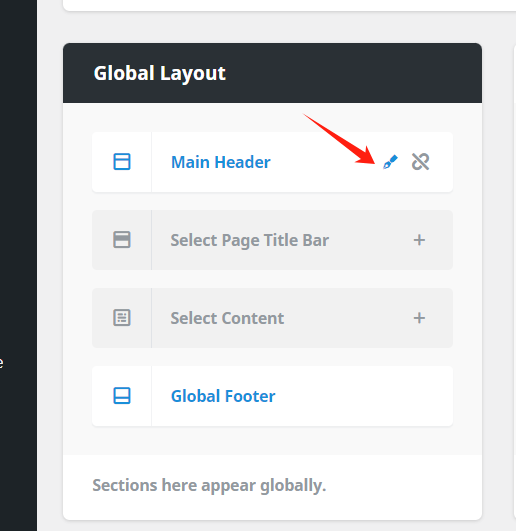Image resolution: width=516 pixels, height=531 pixels.
Task: Choose Select Page Title Bar option
Action: tap(250, 240)
